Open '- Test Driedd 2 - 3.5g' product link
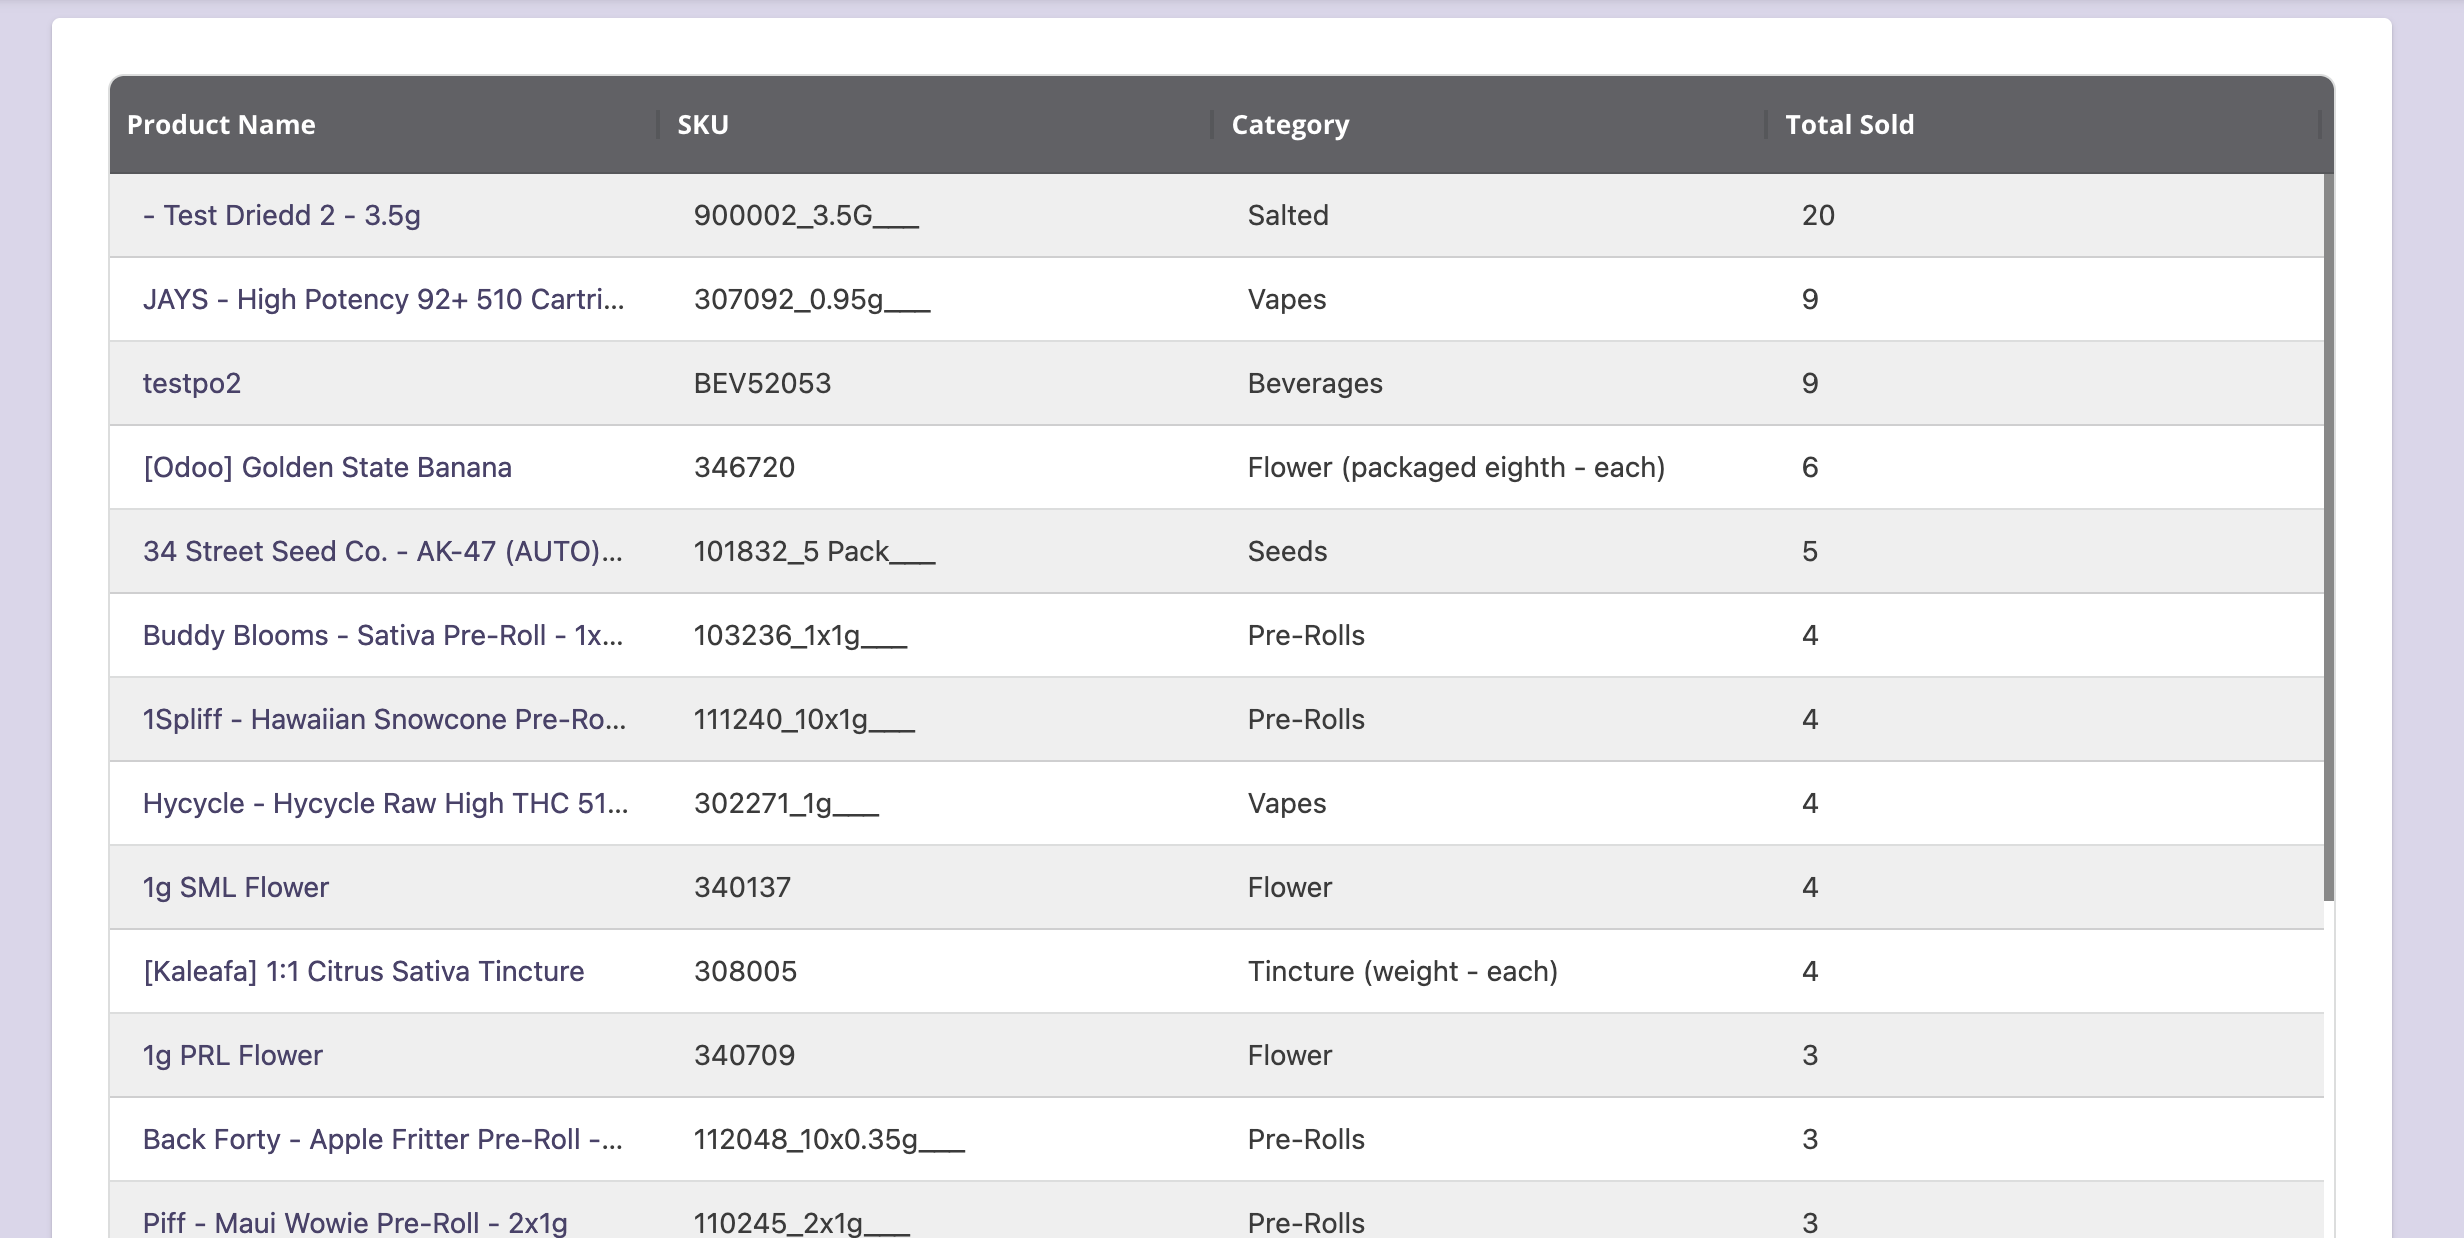Image resolution: width=2464 pixels, height=1238 pixels. pos(281,215)
